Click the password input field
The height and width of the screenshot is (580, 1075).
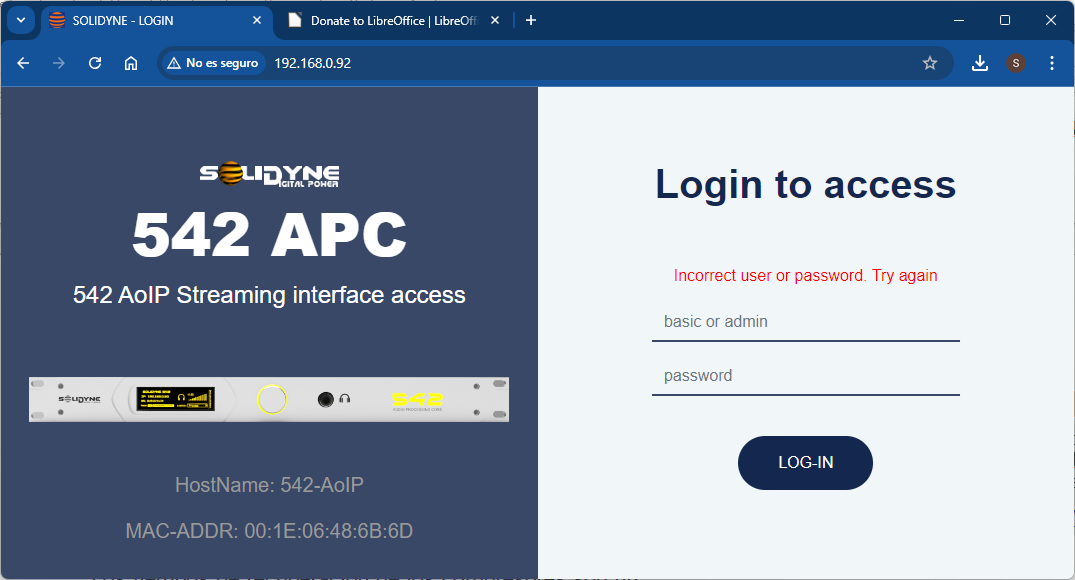coord(805,375)
